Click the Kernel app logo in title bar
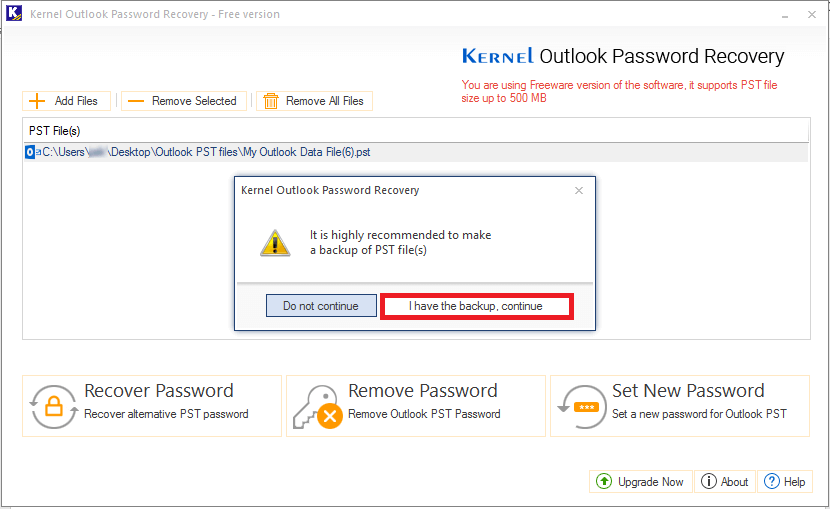 pyautogui.click(x=14, y=13)
